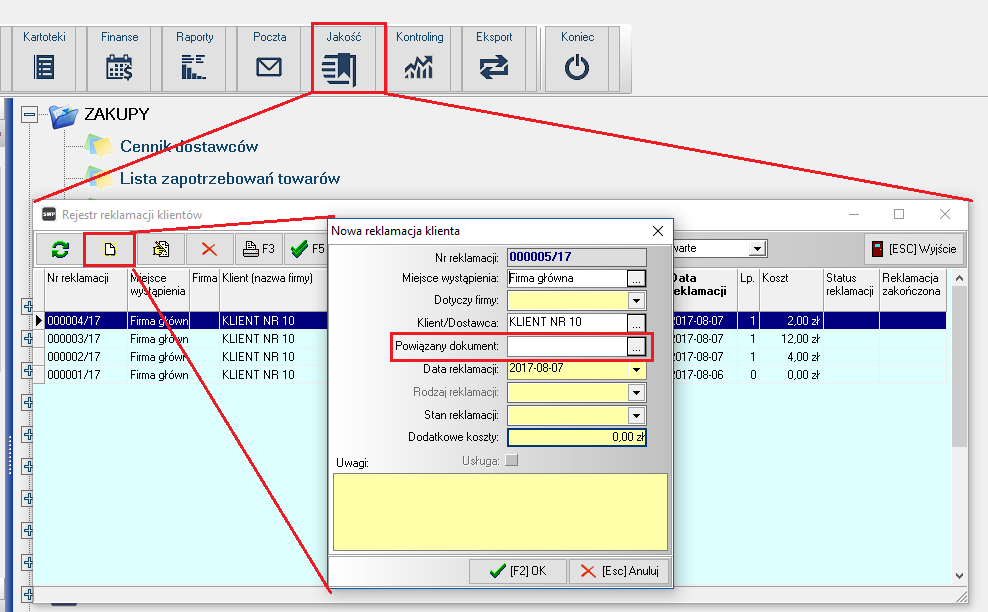The width and height of the screenshot is (988, 612).
Task: Click the Kontroling chart icon
Action: [419, 67]
